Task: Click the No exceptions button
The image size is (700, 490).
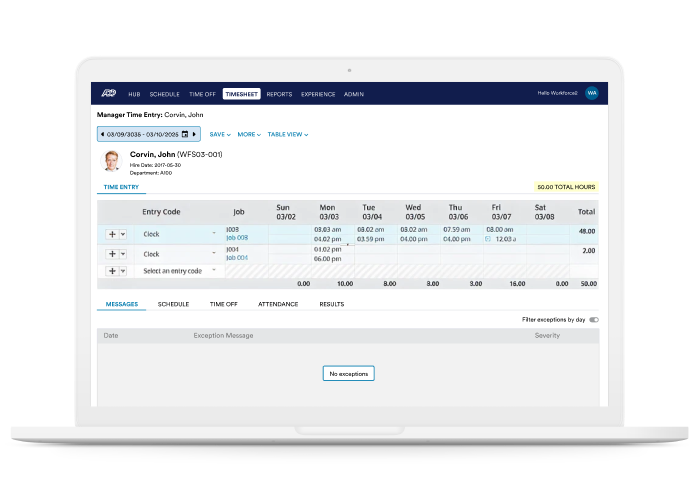Action: 349,373
